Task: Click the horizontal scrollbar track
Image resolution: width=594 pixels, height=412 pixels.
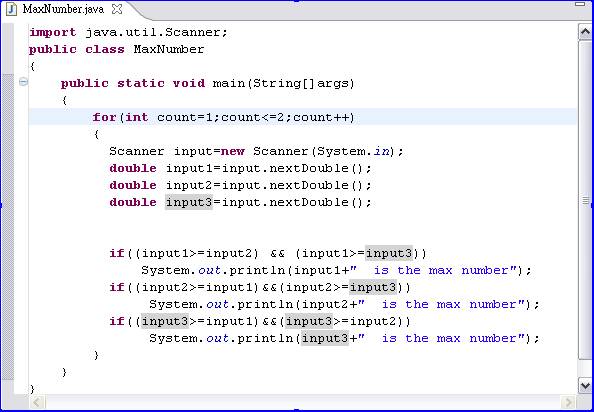Action: (303, 401)
